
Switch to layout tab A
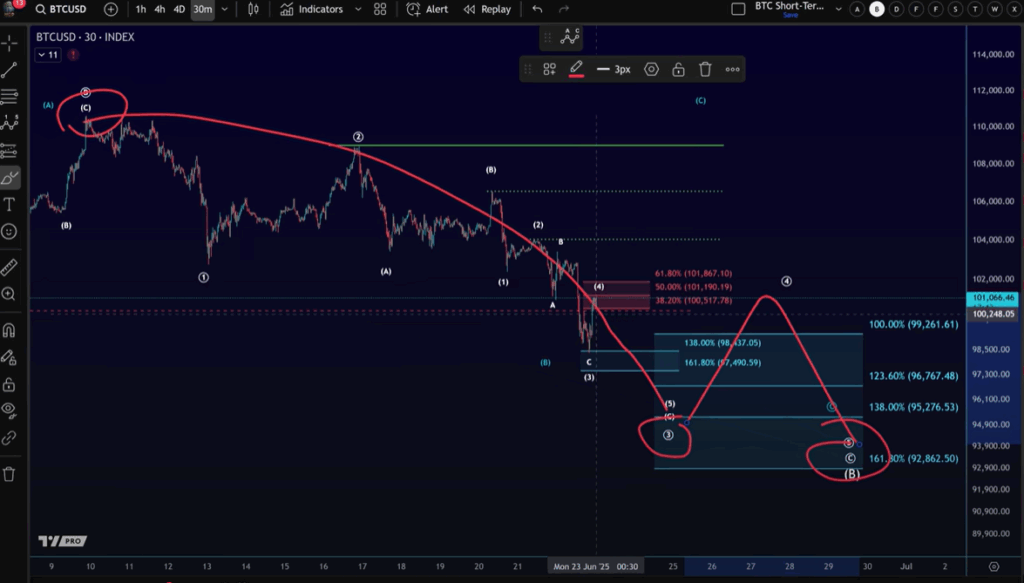(857, 9)
